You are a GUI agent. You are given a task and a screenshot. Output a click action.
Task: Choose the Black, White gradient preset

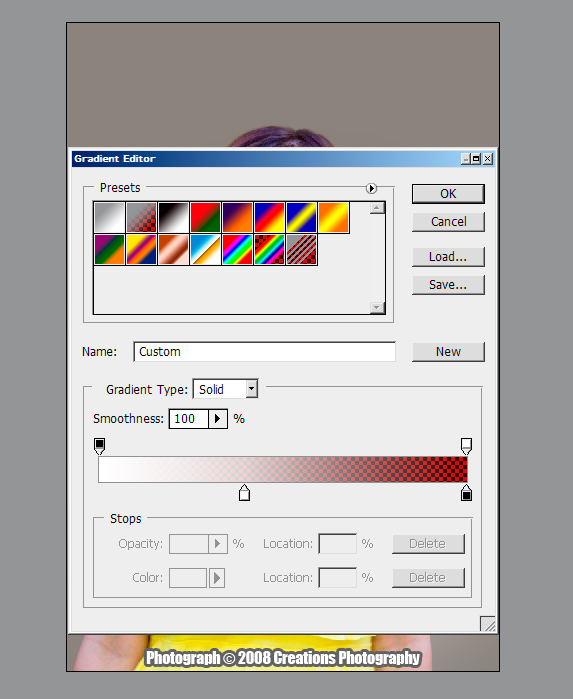pyautogui.click(x=173, y=218)
